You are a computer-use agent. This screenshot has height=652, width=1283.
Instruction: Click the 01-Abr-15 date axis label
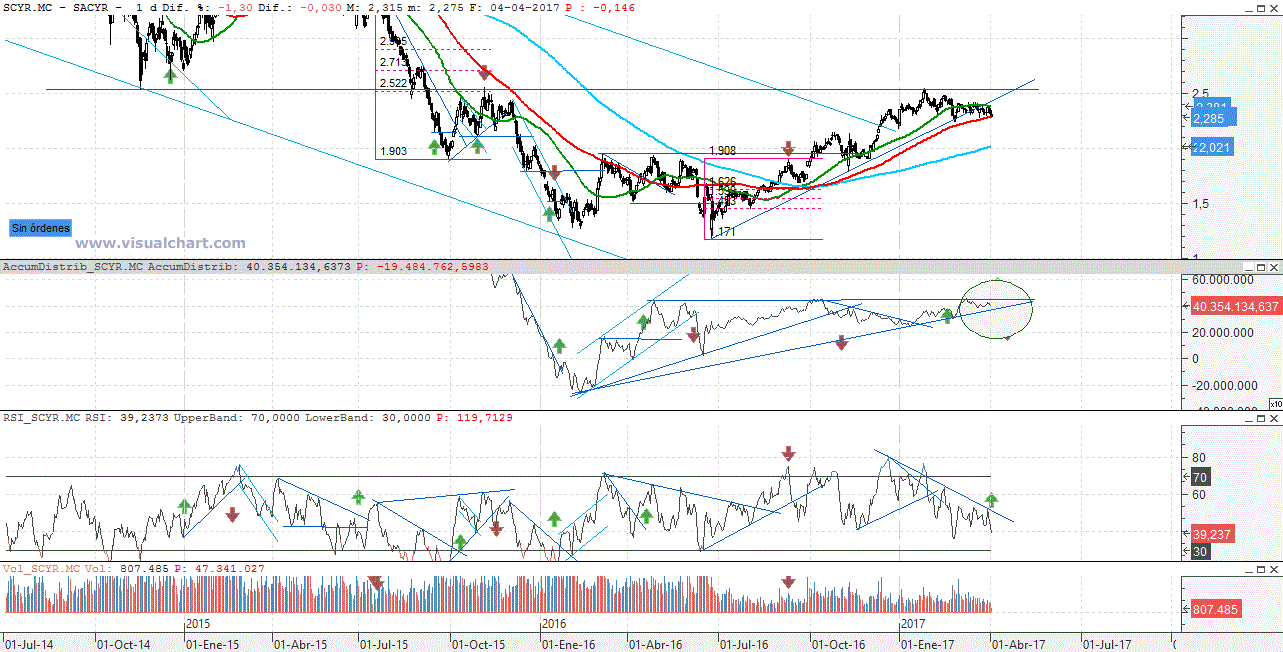[301, 644]
